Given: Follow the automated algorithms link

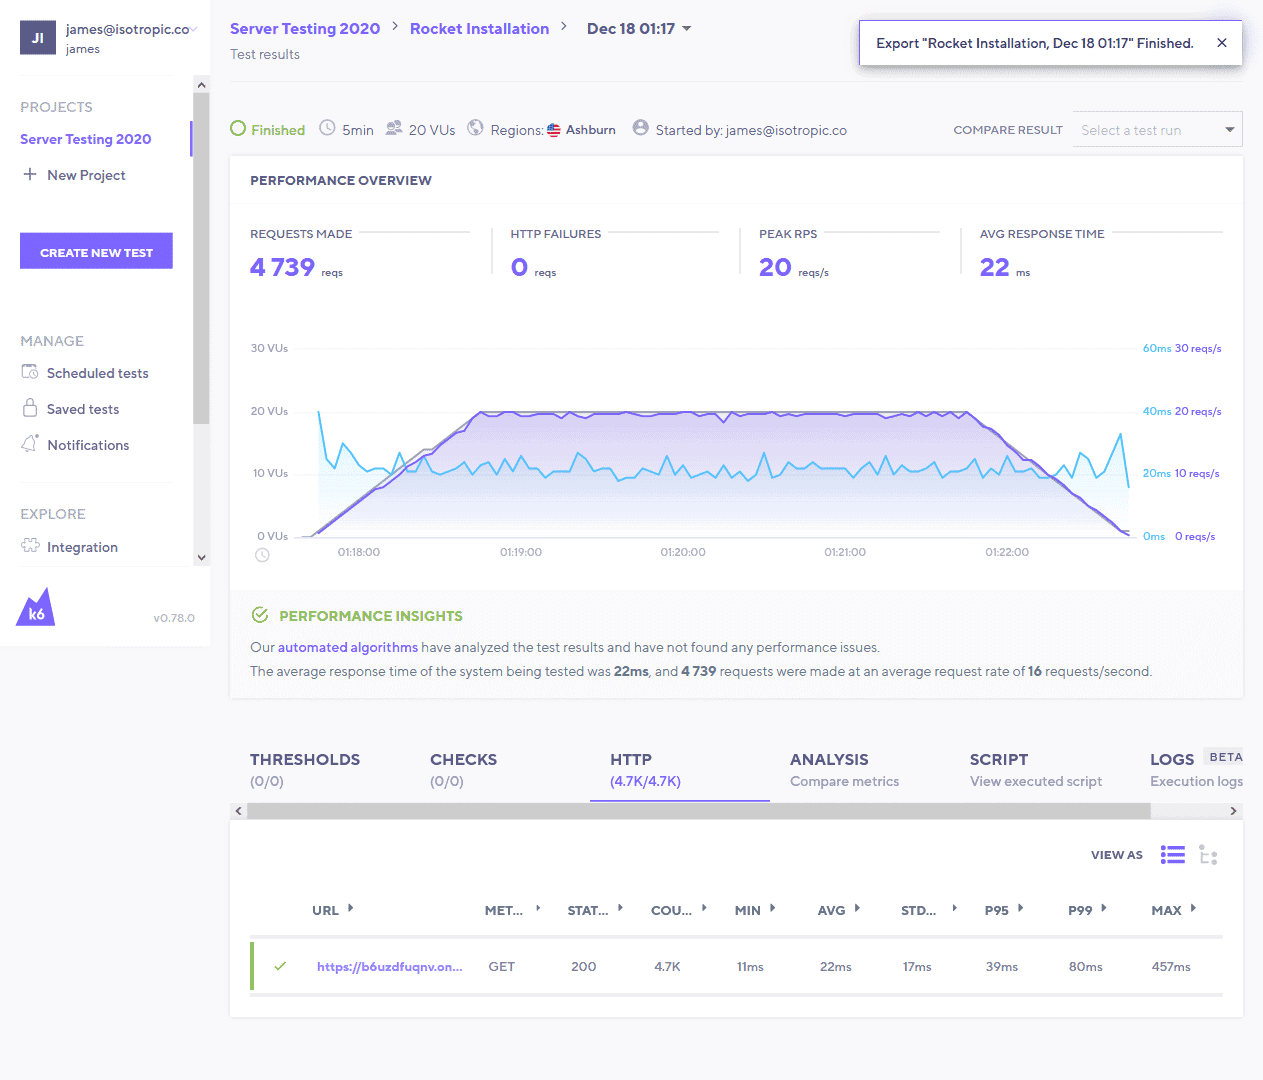Looking at the screenshot, I should 348,647.
